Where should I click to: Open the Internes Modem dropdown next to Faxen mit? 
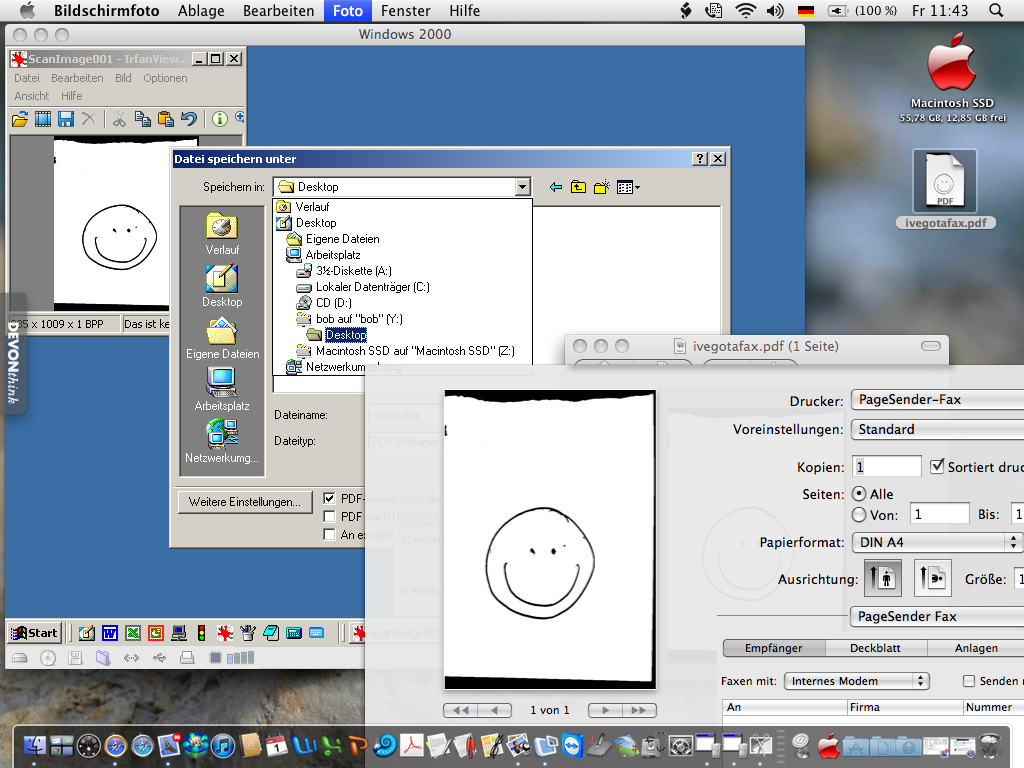point(859,681)
